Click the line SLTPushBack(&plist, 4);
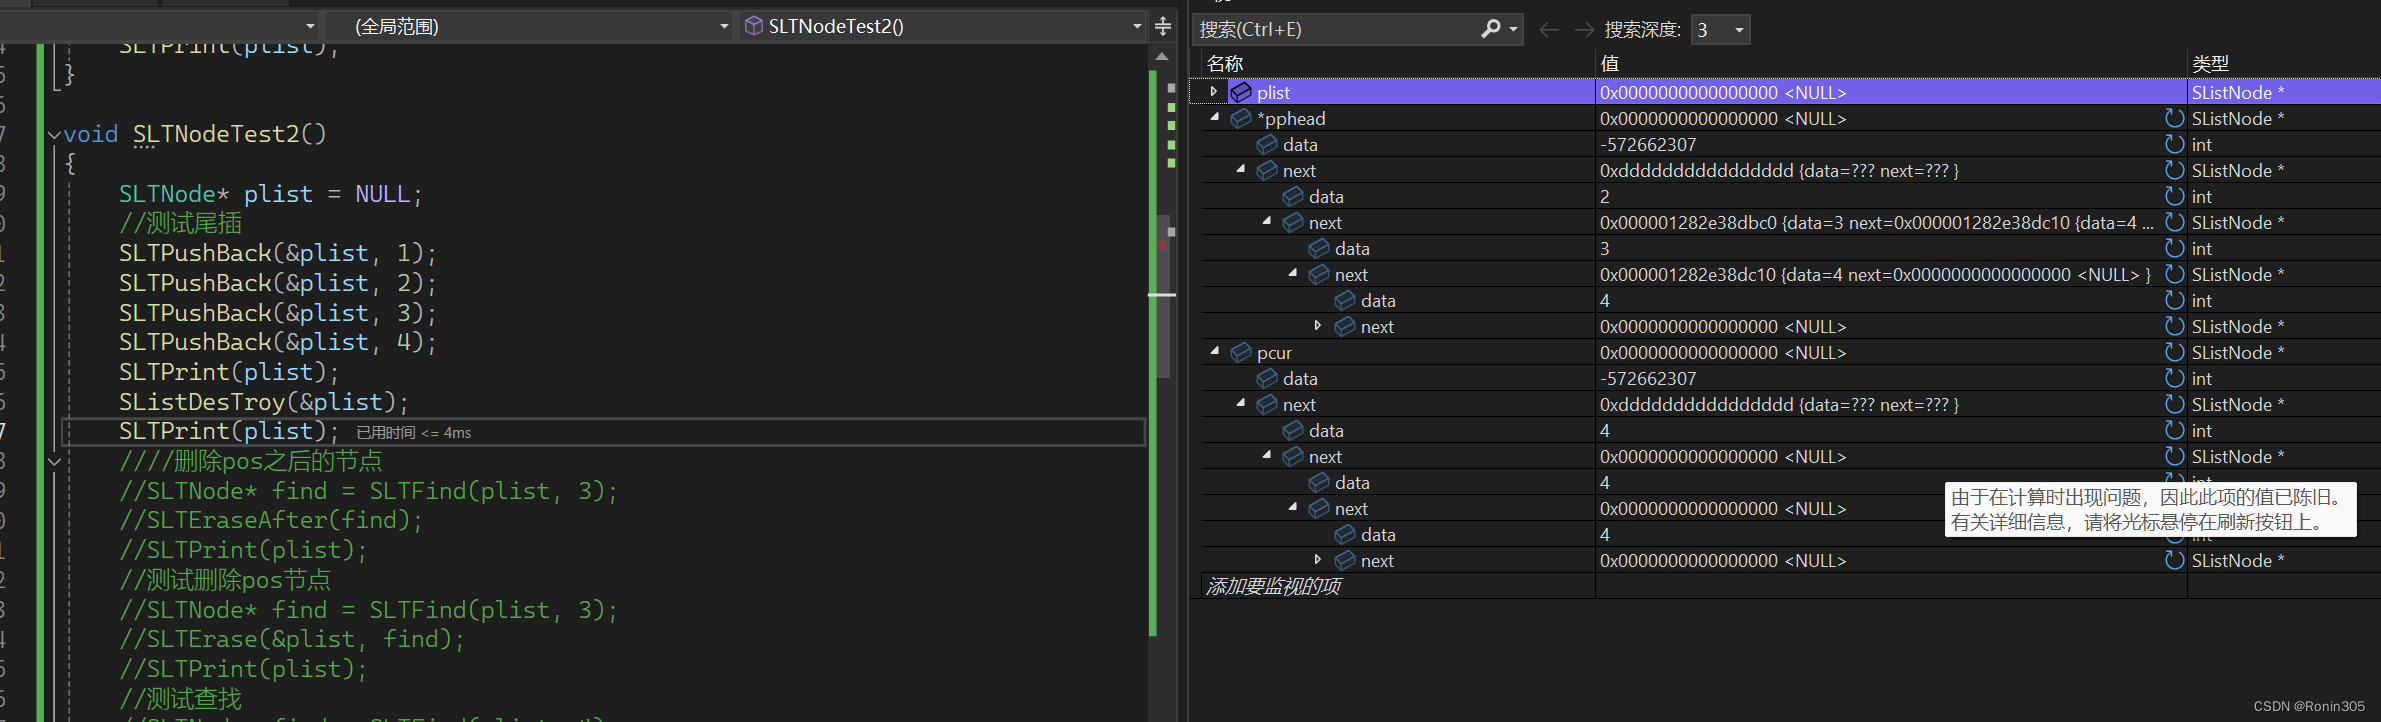2381x722 pixels. 277,342
